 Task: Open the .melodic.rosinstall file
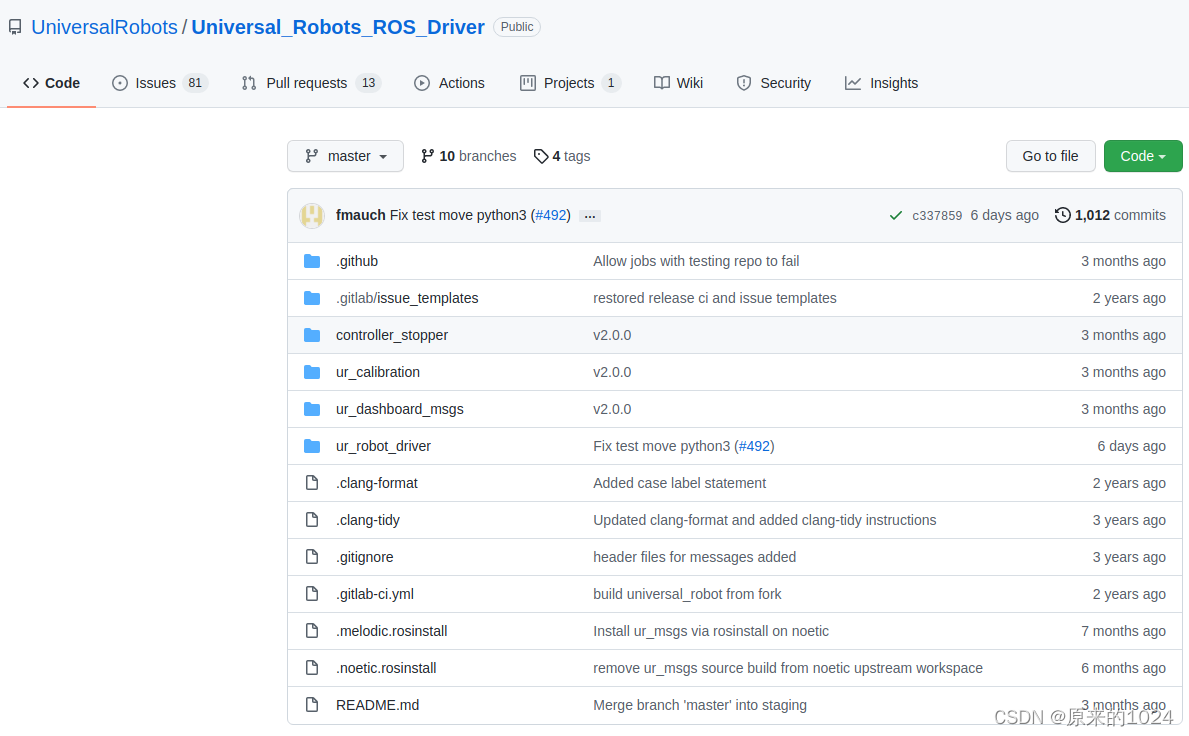tap(392, 631)
